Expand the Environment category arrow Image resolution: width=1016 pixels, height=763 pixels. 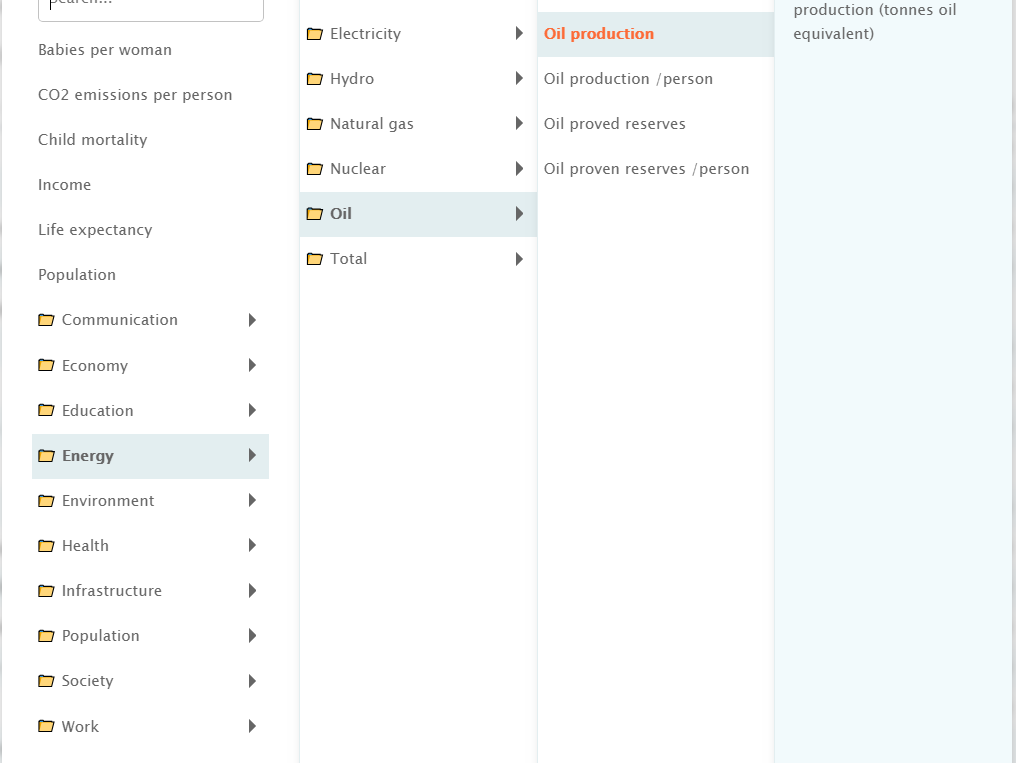coord(253,500)
